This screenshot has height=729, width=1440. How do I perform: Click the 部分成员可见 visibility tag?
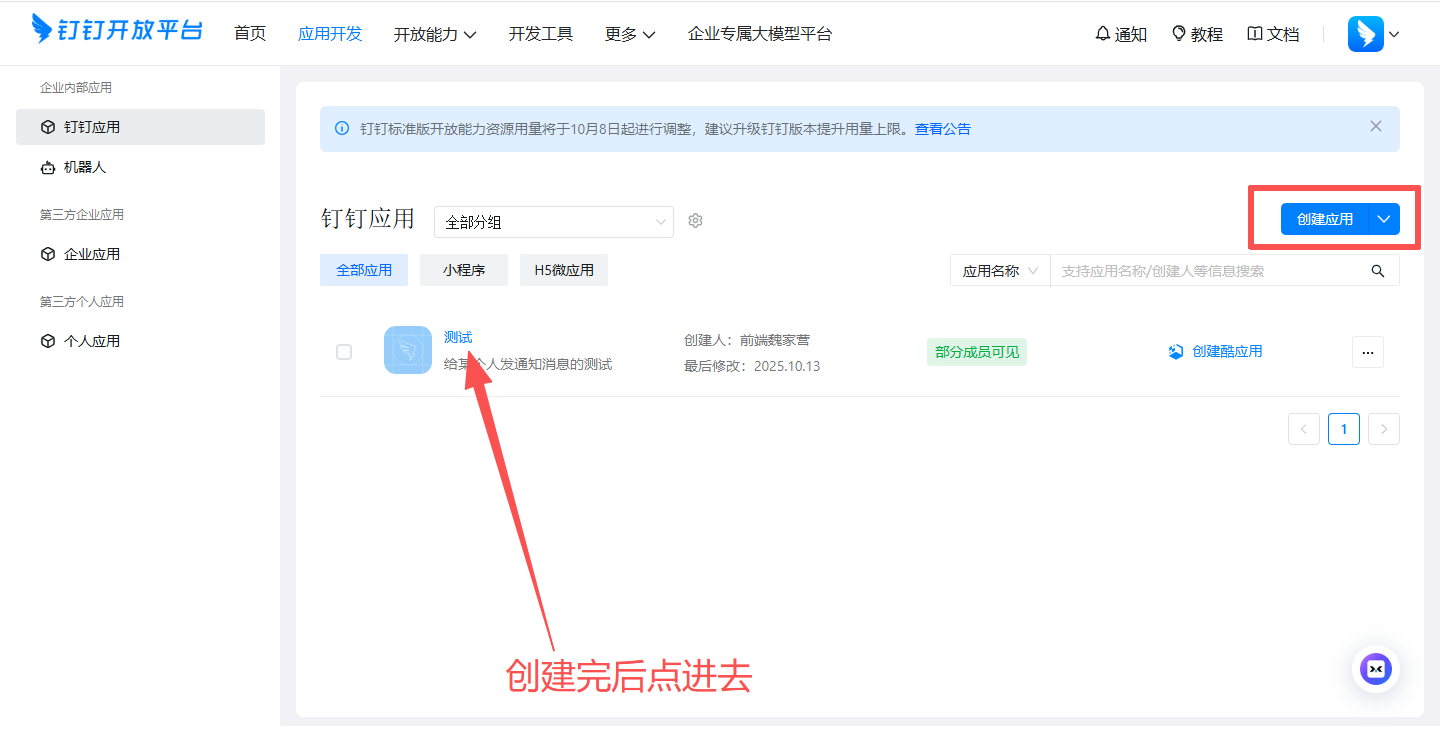[x=977, y=352]
